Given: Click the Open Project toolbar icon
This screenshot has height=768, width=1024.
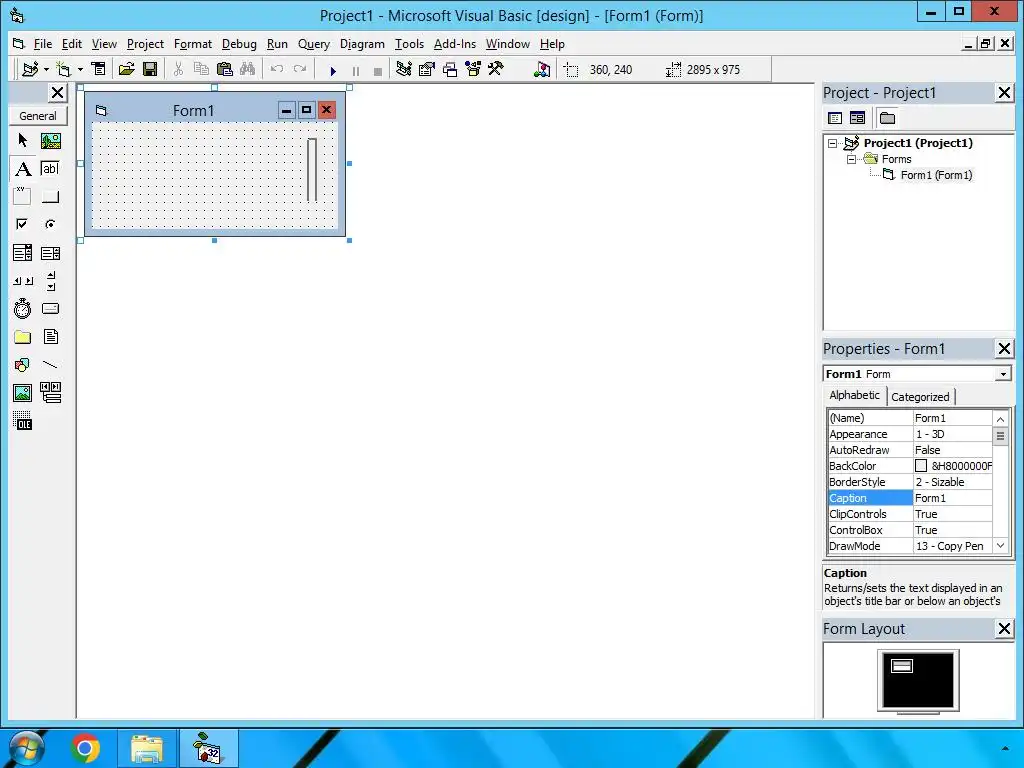Looking at the screenshot, I should (127, 69).
